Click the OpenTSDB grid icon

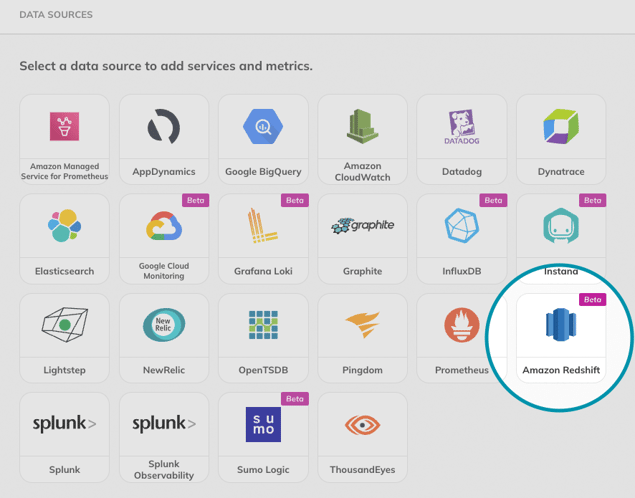pos(263,325)
